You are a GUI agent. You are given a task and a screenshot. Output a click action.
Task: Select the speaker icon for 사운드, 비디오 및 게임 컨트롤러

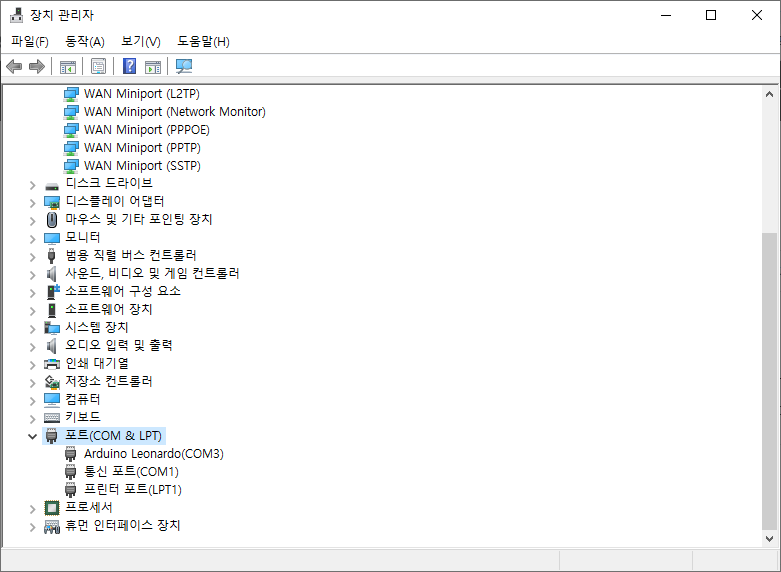tap(51, 274)
